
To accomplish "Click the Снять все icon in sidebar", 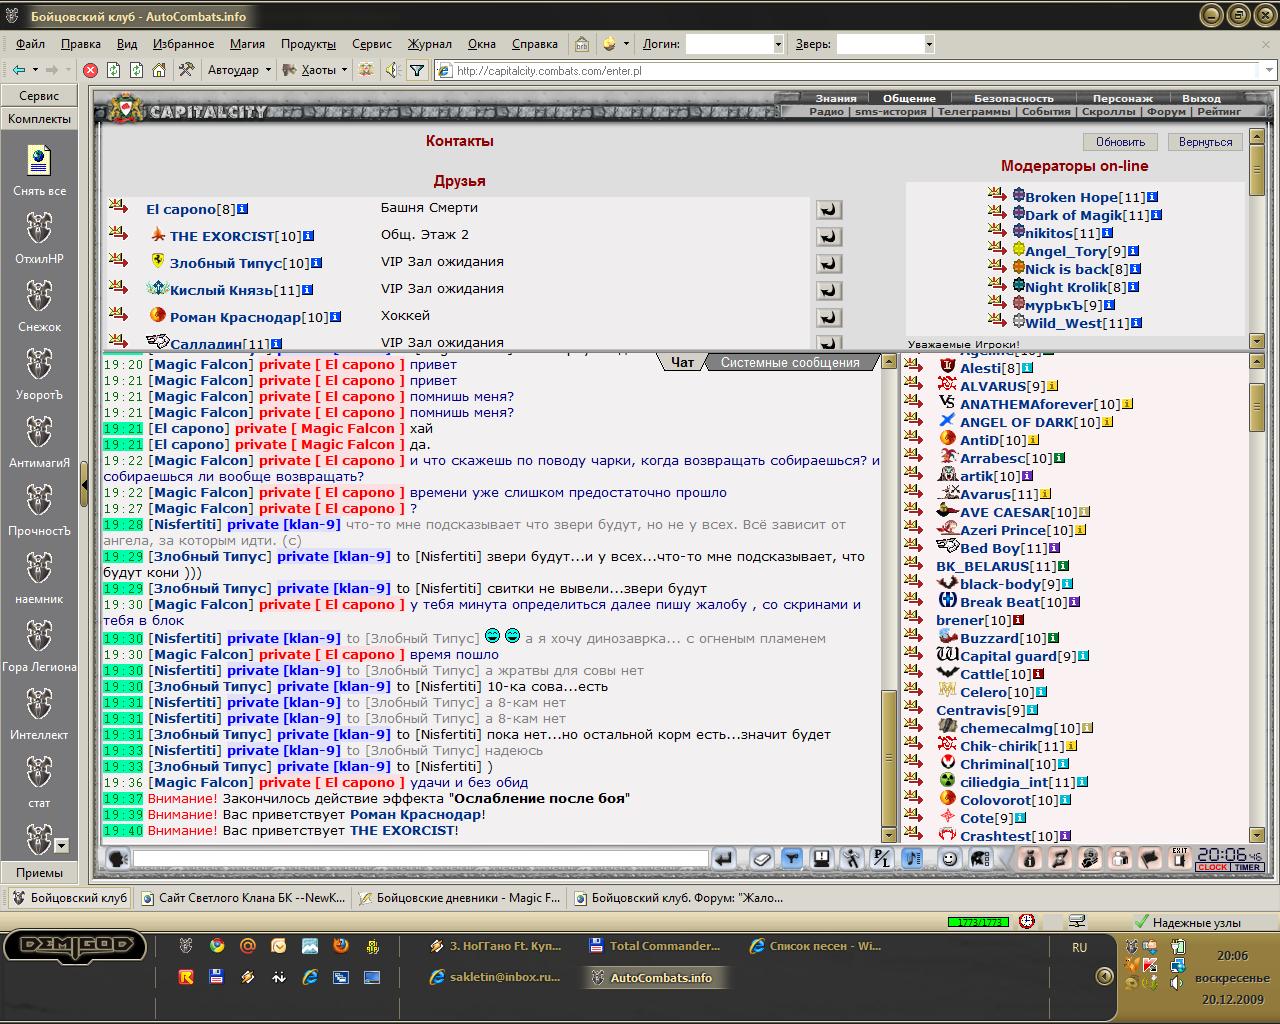I will click(x=39, y=160).
